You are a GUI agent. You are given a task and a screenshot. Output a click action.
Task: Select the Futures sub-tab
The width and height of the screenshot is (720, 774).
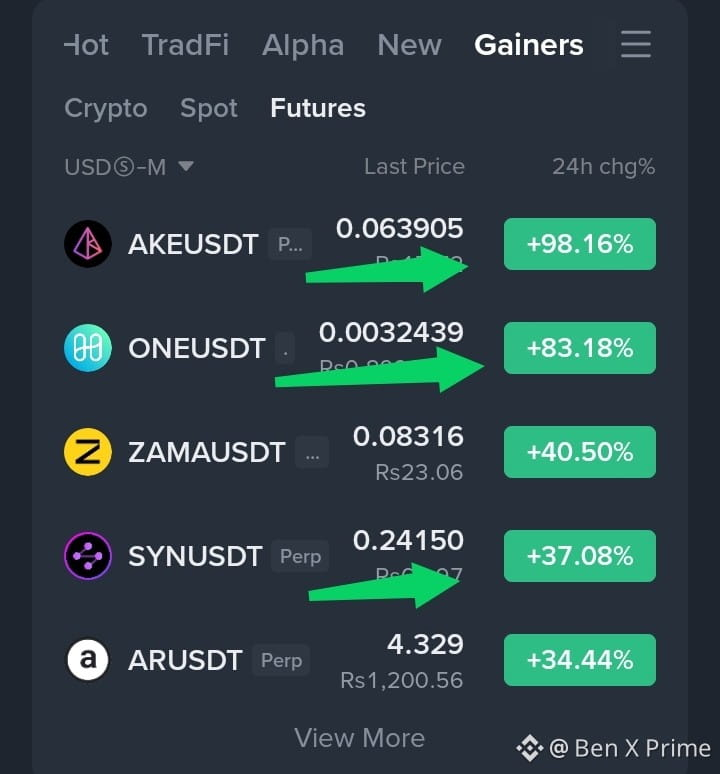point(318,108)
